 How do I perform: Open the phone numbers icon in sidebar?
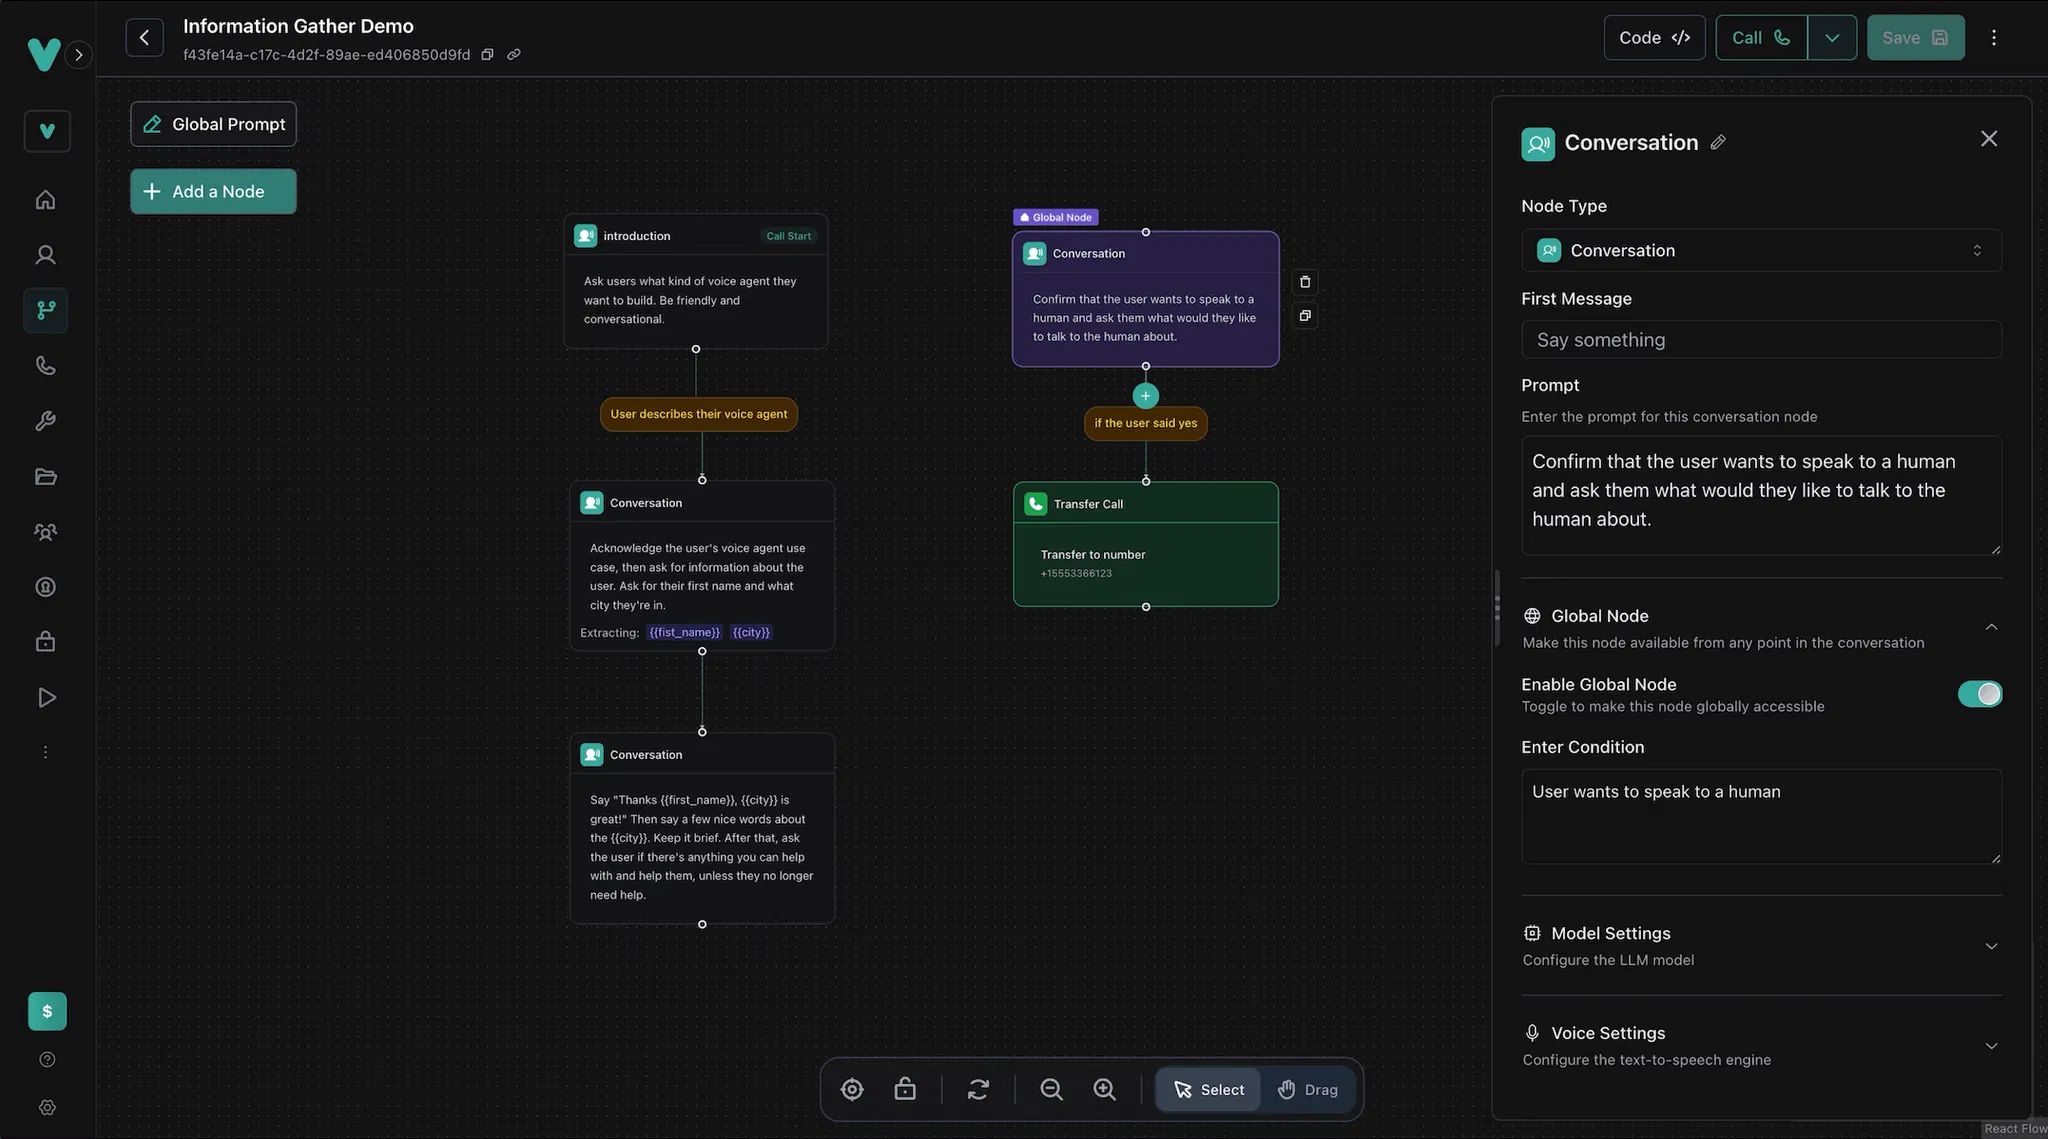(46, 365)
